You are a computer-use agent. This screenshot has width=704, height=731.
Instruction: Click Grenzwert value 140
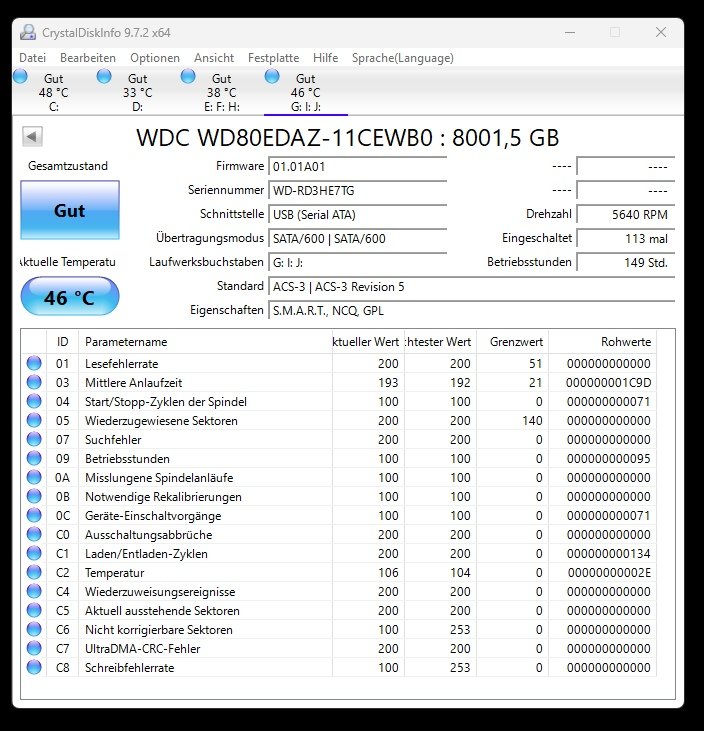coord(532,421)
